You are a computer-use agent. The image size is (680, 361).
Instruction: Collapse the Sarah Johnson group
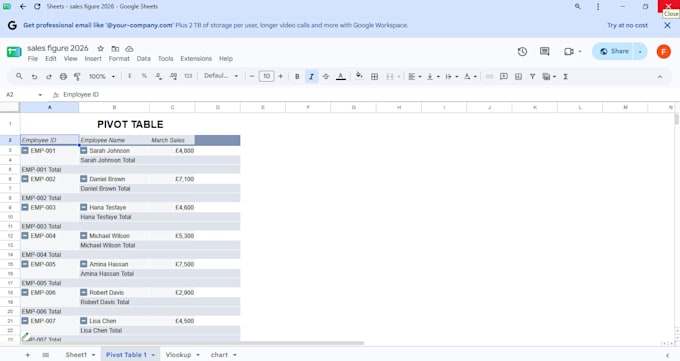[84, 151]
